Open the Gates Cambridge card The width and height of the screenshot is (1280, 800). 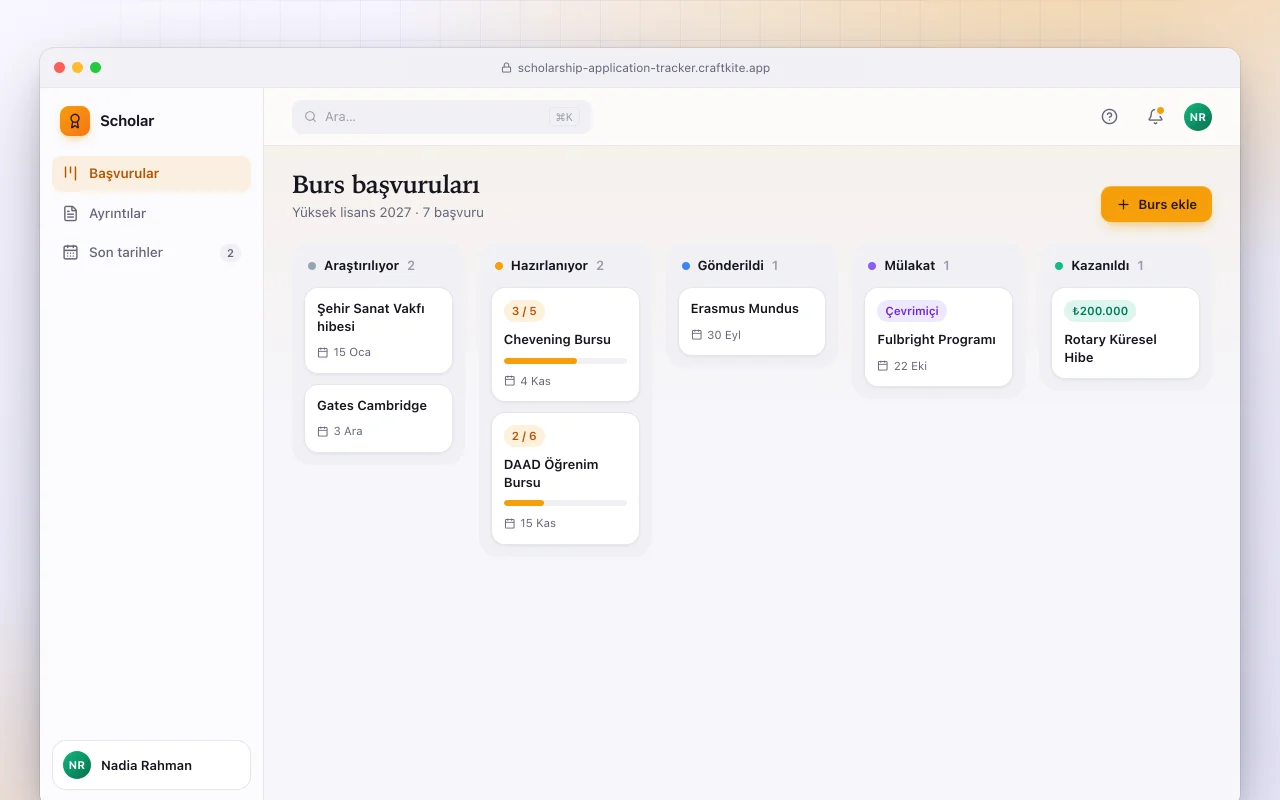pos(378,419)
